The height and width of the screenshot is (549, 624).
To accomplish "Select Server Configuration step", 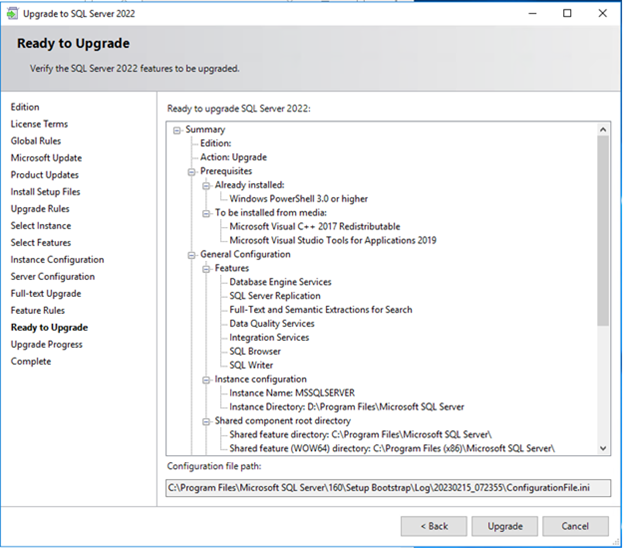I will pos(53,276).
